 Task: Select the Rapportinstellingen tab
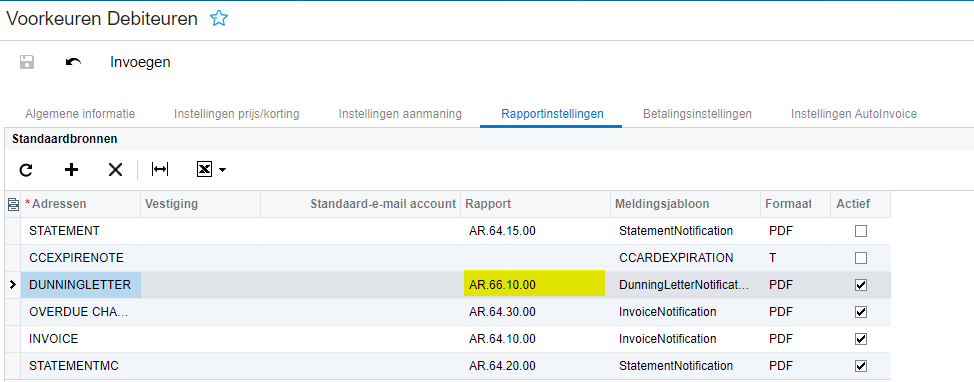click(552, 114)
